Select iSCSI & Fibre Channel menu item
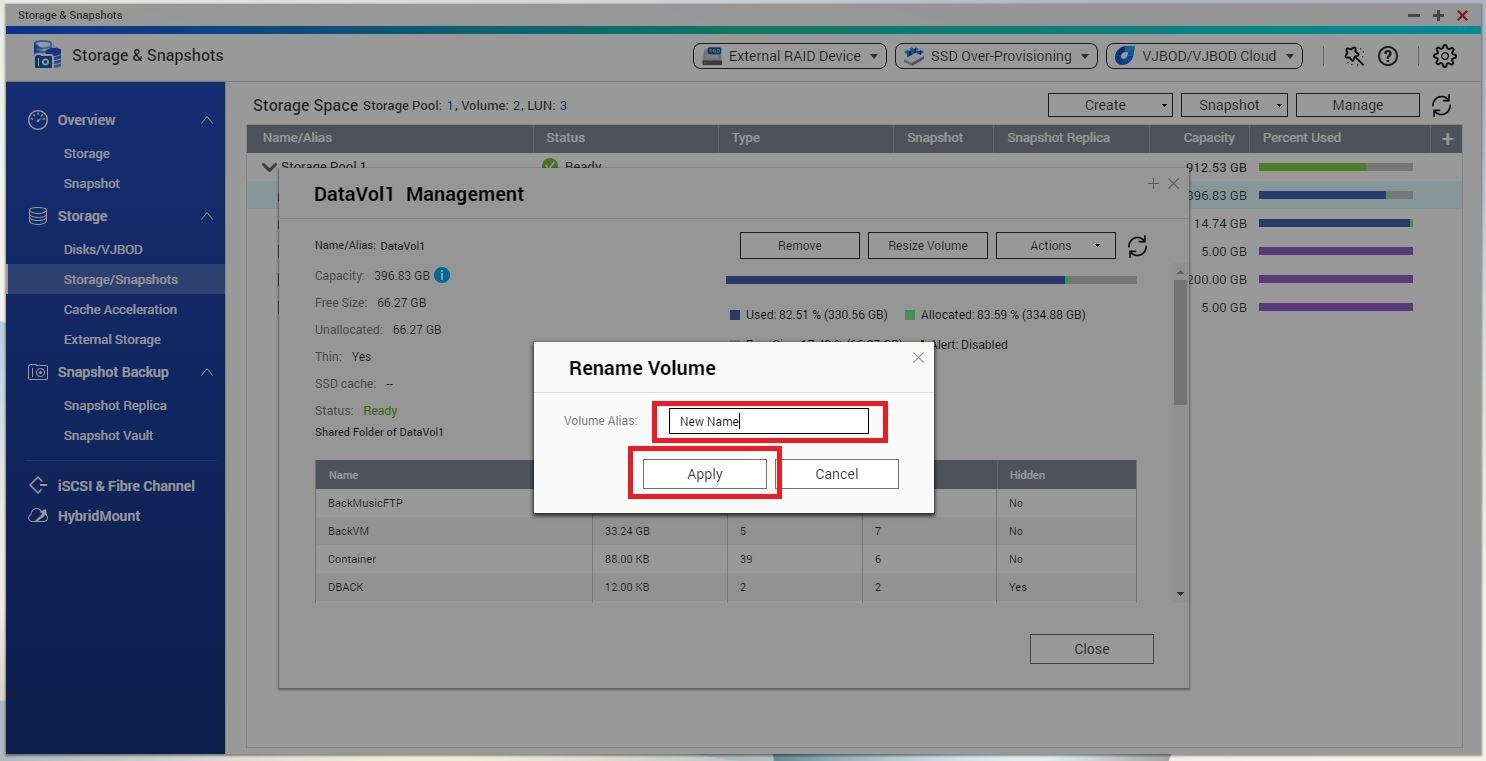Screen dimensions: 1486x761 pos(126,486)
